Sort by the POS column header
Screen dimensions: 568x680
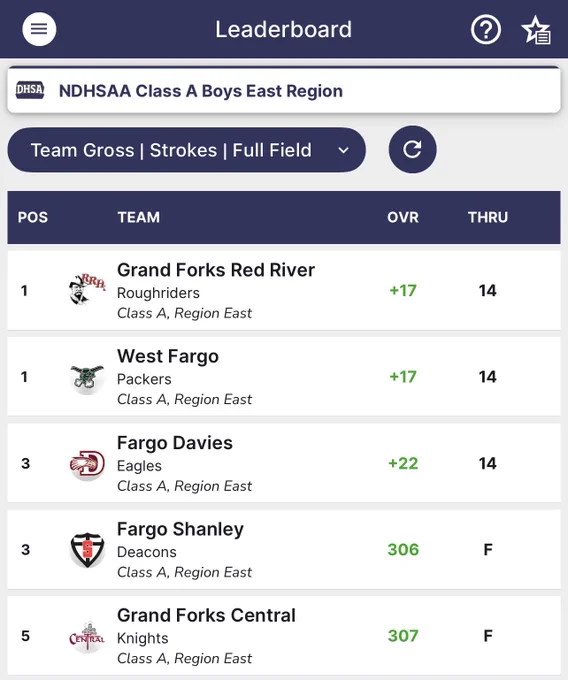coord(33,217)
